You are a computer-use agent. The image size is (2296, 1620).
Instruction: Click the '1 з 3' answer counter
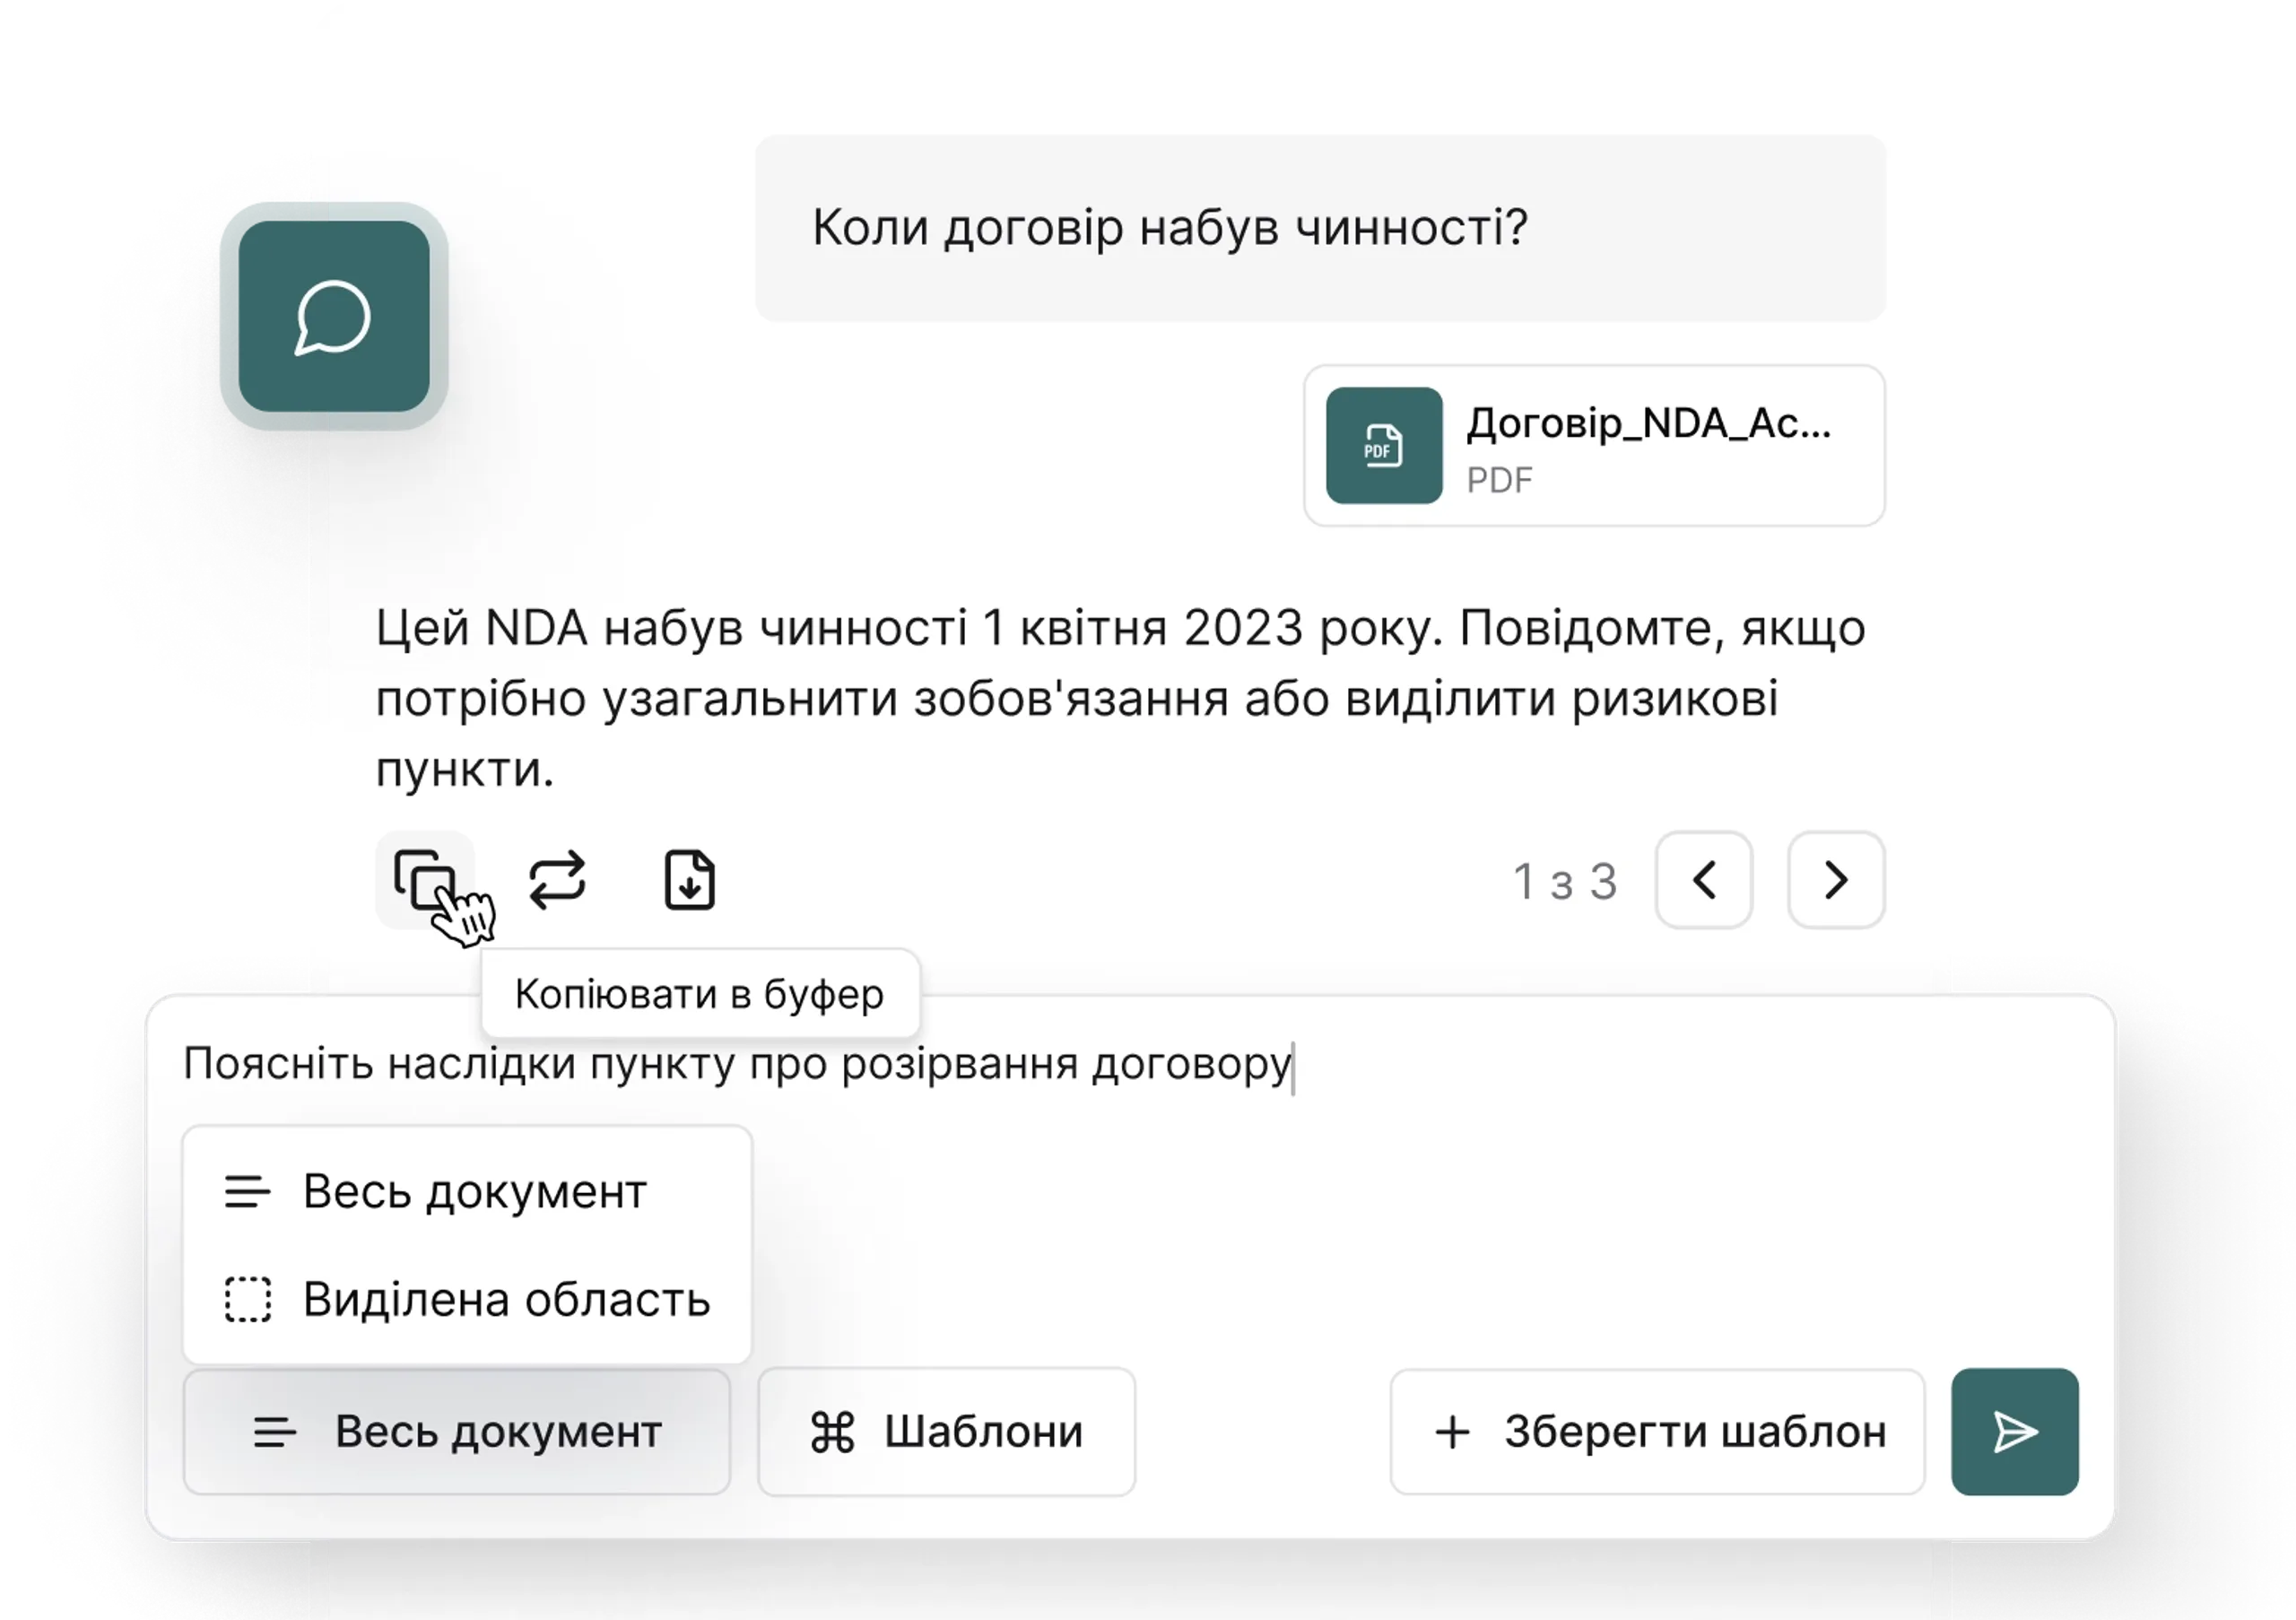(x=1564, y=881)
